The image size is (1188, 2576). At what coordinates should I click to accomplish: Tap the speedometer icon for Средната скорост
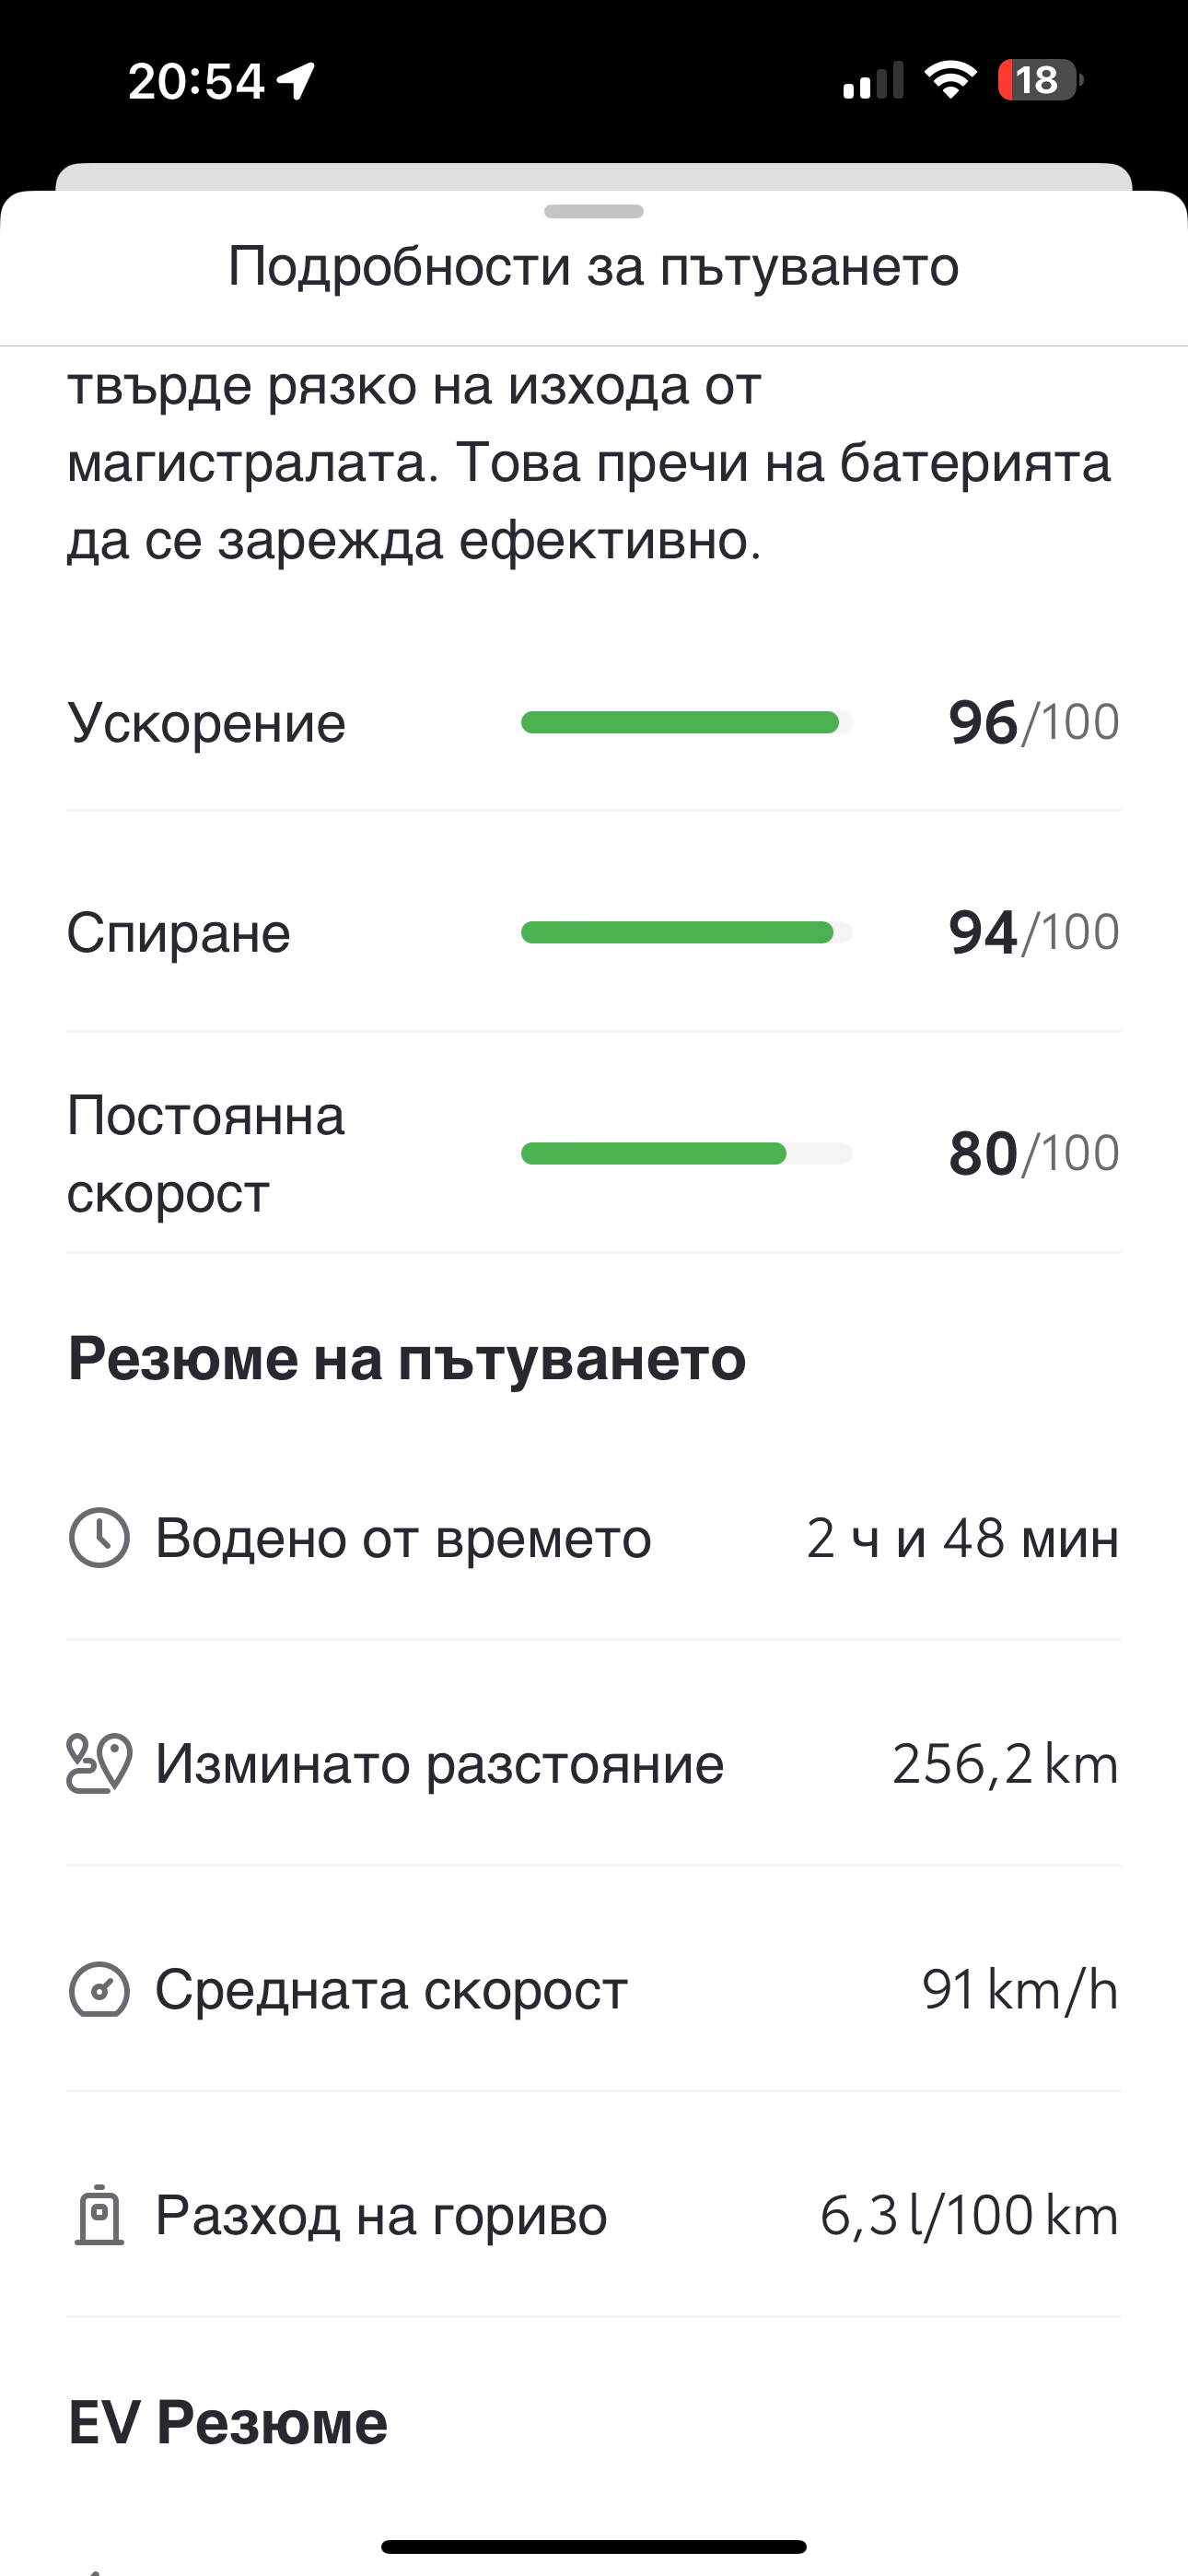(x=98, y=1989)
